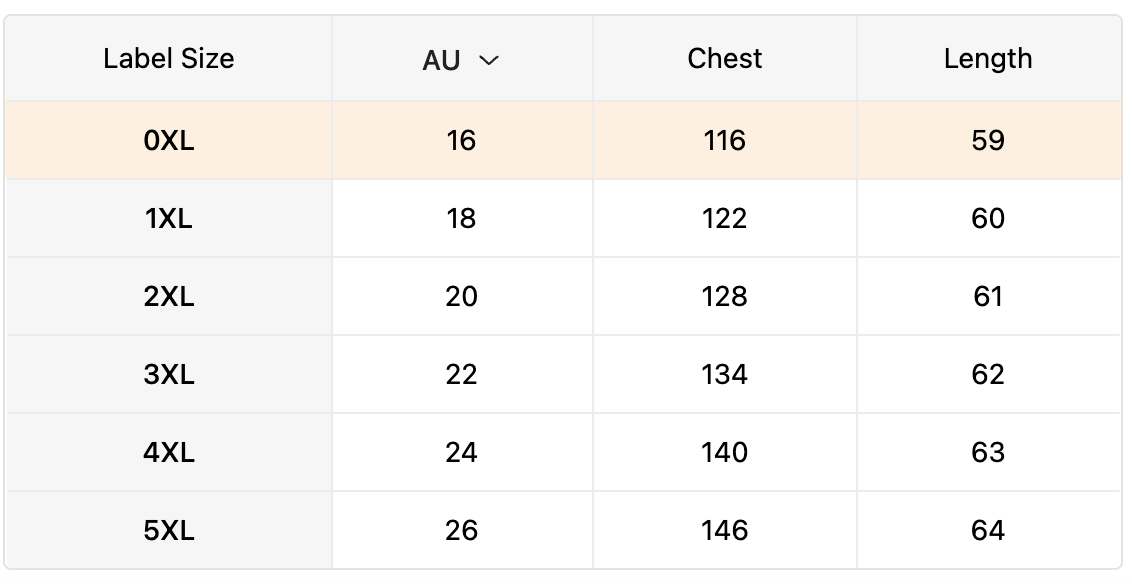Click the chest value 128 cell
Screen dimensions: 1132x588
point(725,297)
